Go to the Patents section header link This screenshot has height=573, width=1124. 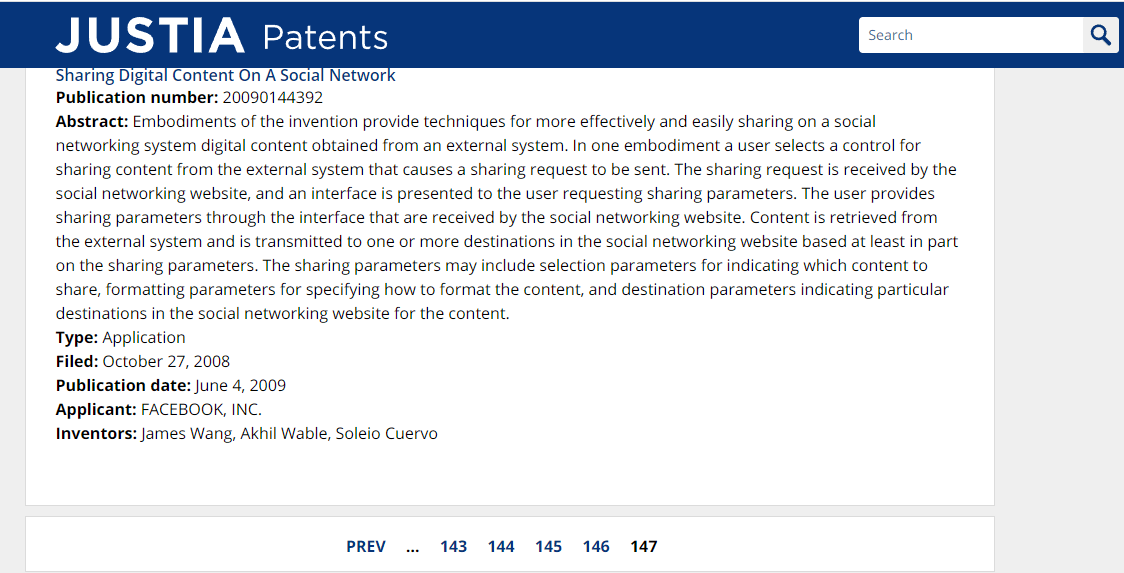click(x=325, y=37)
